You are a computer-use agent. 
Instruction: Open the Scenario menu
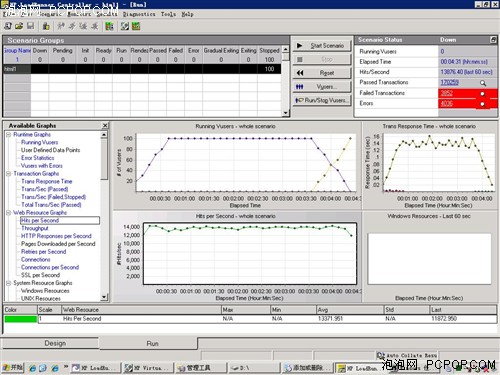pos(49,14)
